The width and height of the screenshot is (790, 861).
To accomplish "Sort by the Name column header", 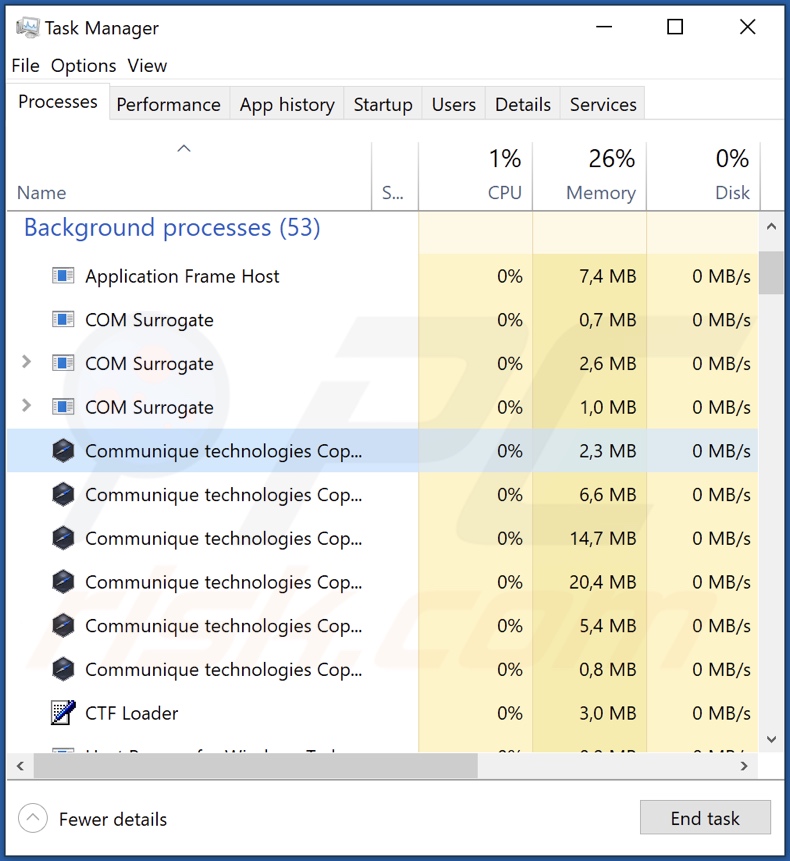I will (x=189, y=176).
